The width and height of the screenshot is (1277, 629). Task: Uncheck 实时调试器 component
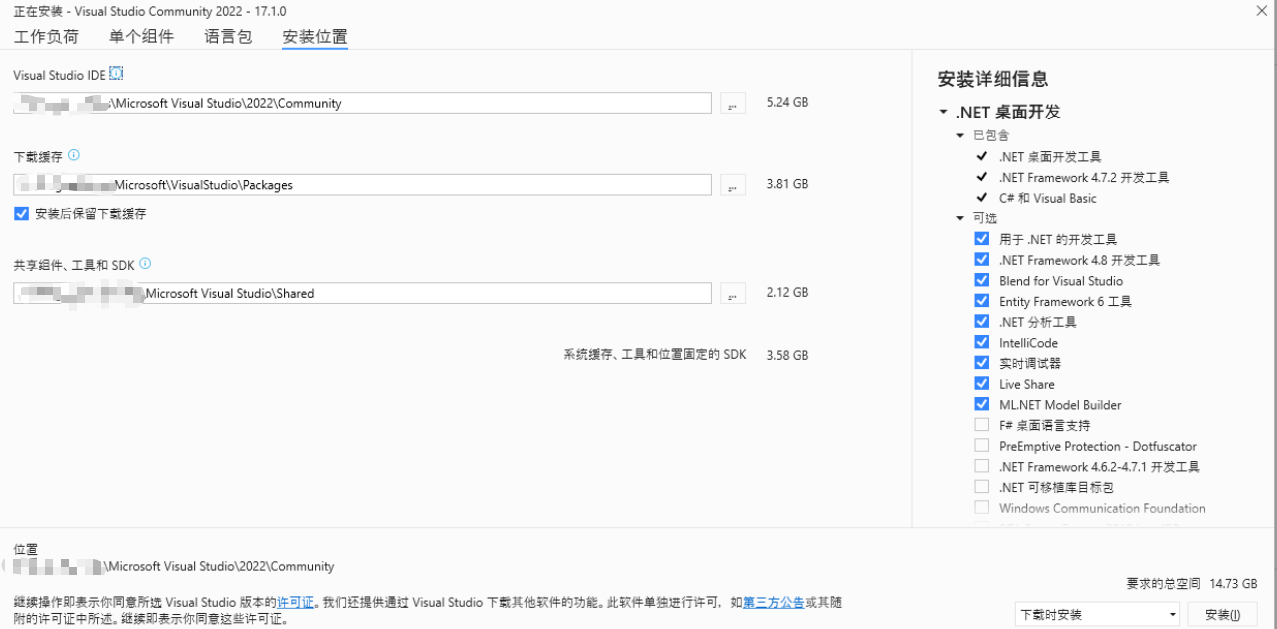pyautogui.click(x=981, y=363)
